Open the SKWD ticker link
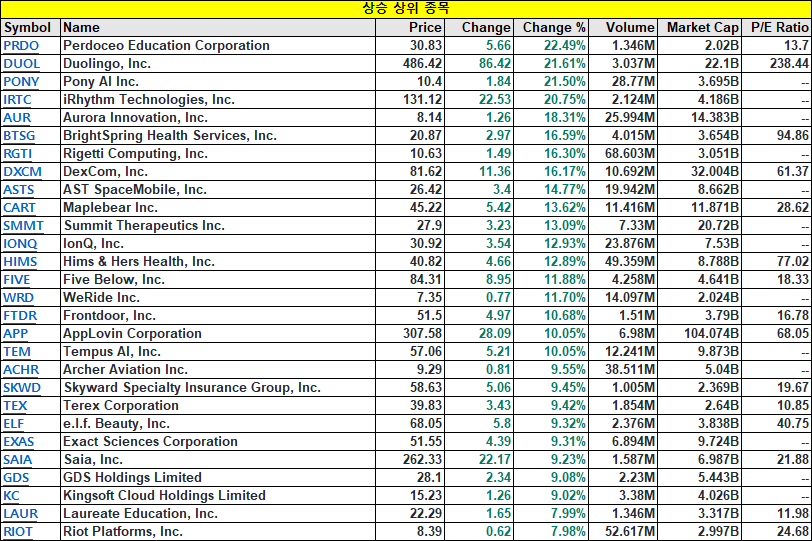This screenshot has height=541, width=812. (x=22, y=387)
